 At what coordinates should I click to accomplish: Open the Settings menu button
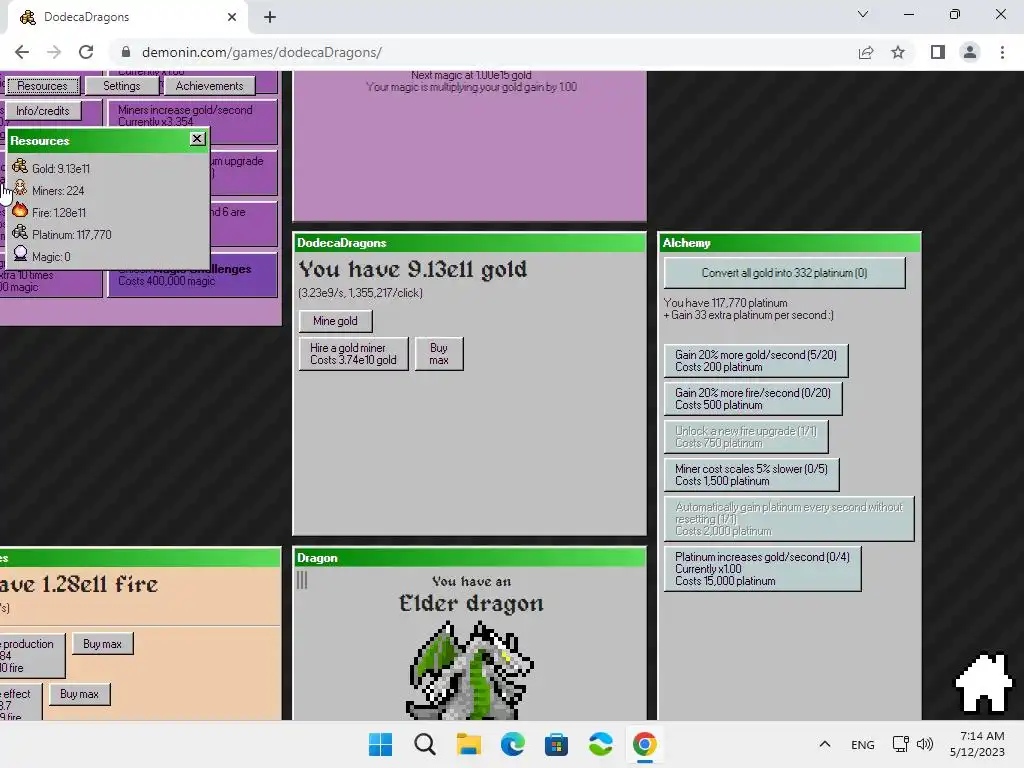121,86
